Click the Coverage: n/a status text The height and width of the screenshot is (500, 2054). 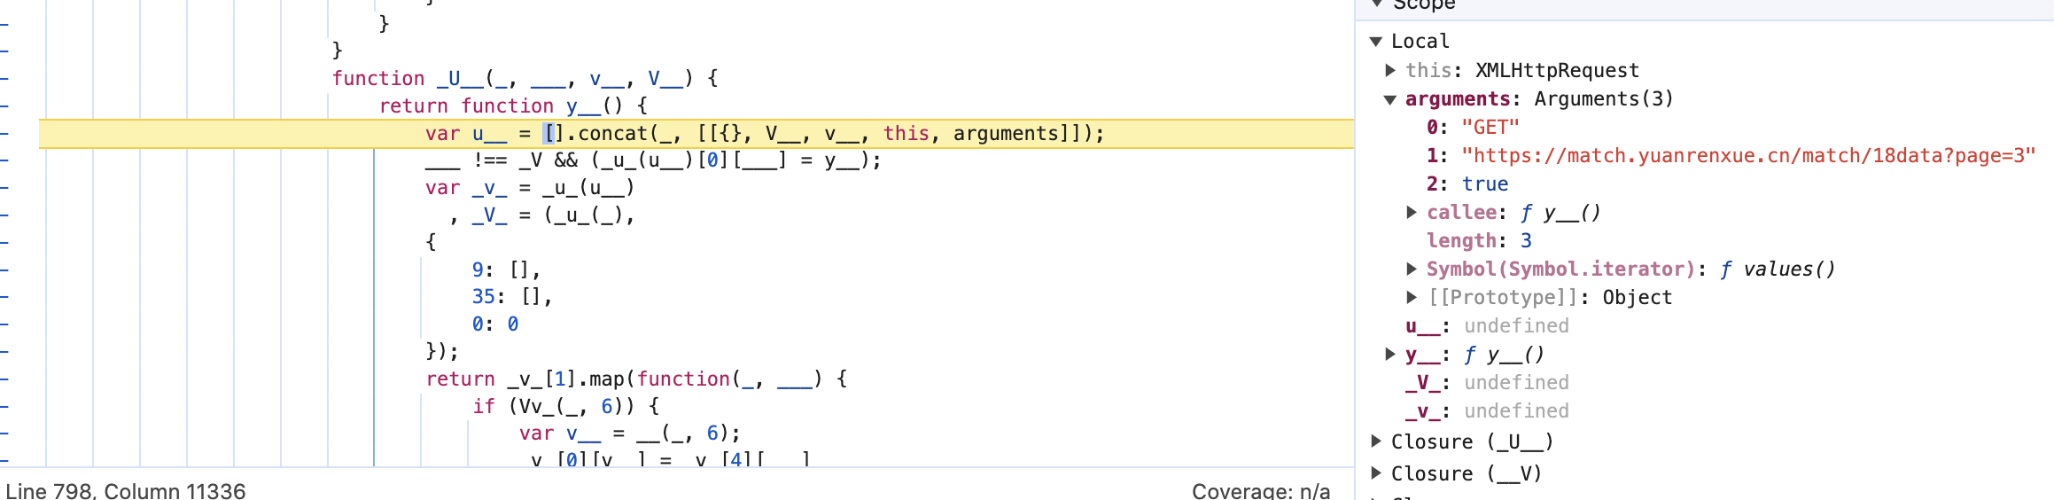[x=1260, y=490]
